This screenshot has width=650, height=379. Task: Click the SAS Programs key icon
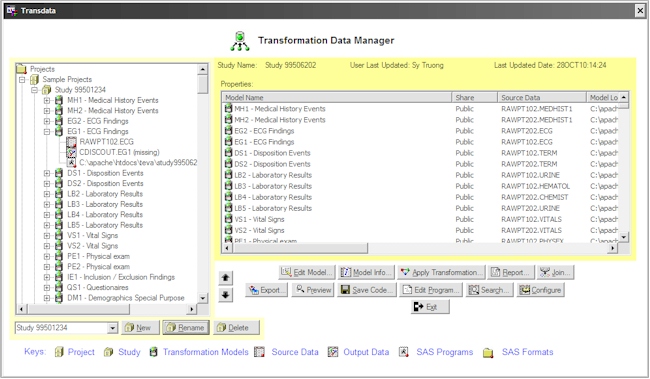click(x=404, y=352)
